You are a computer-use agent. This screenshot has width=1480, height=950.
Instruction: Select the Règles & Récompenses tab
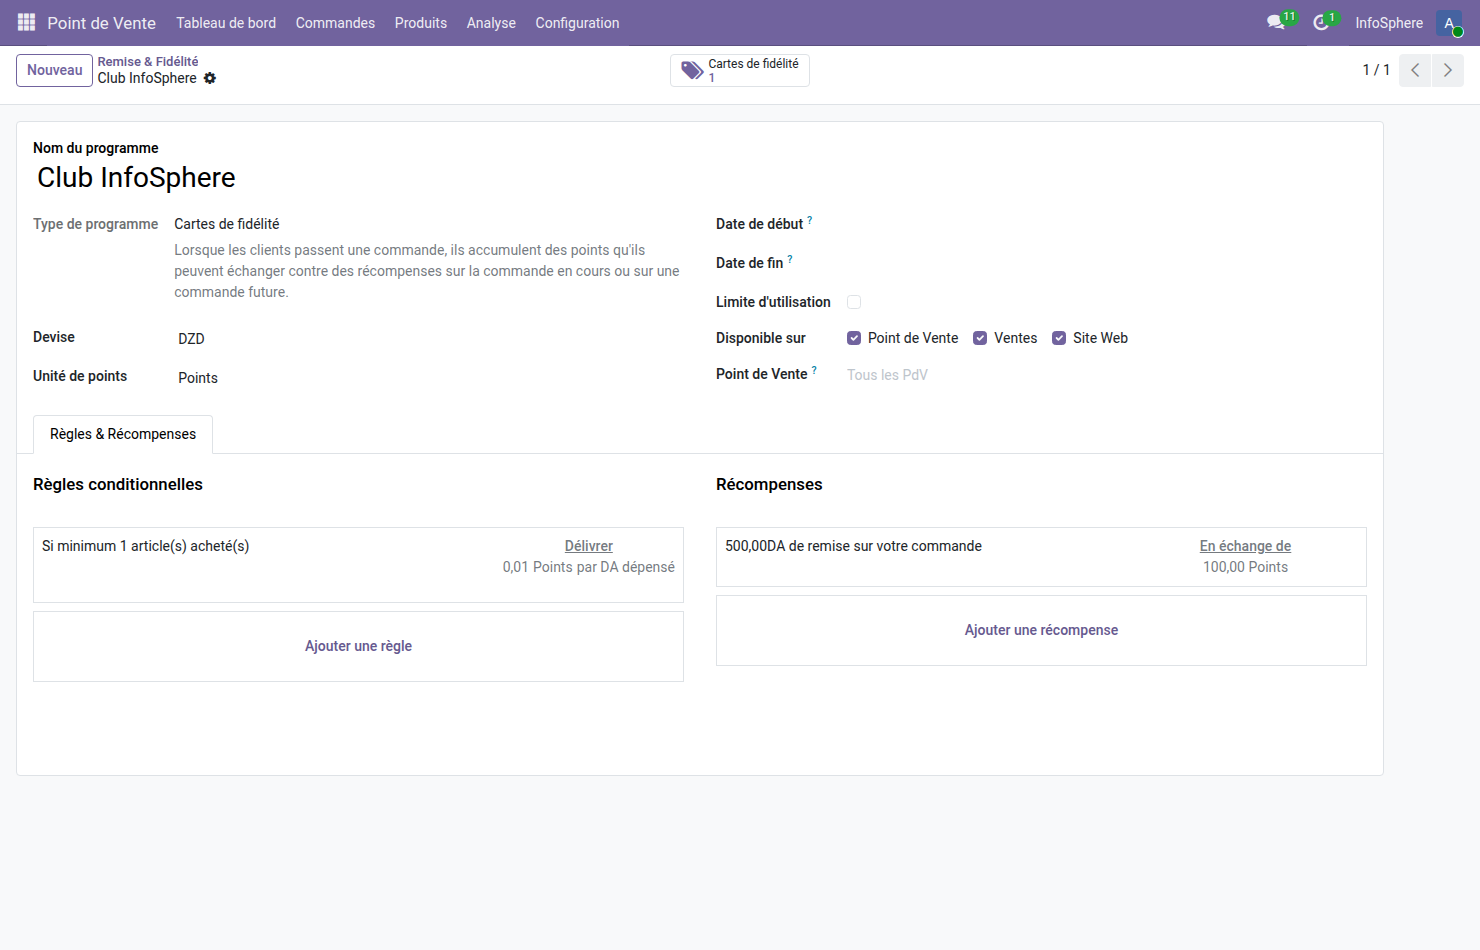(122, 434)
